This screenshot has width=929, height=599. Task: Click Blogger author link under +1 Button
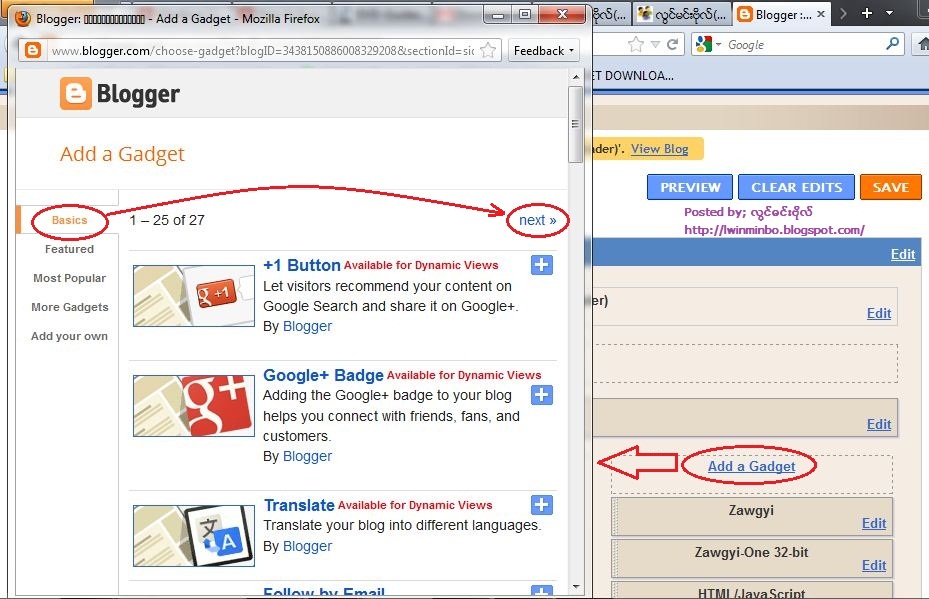[307, 326]
